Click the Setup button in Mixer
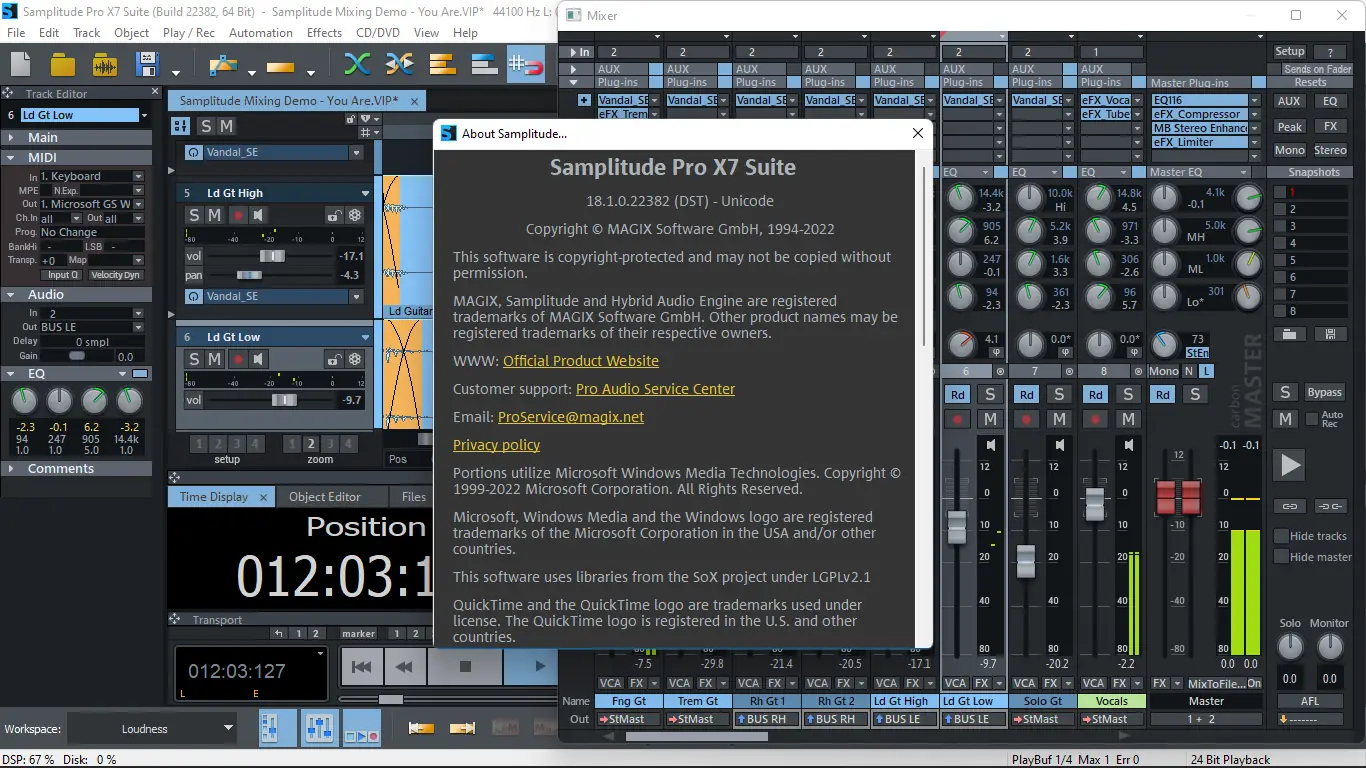The height and width of the screenshot is (768, 1366). coord(1290,51)
